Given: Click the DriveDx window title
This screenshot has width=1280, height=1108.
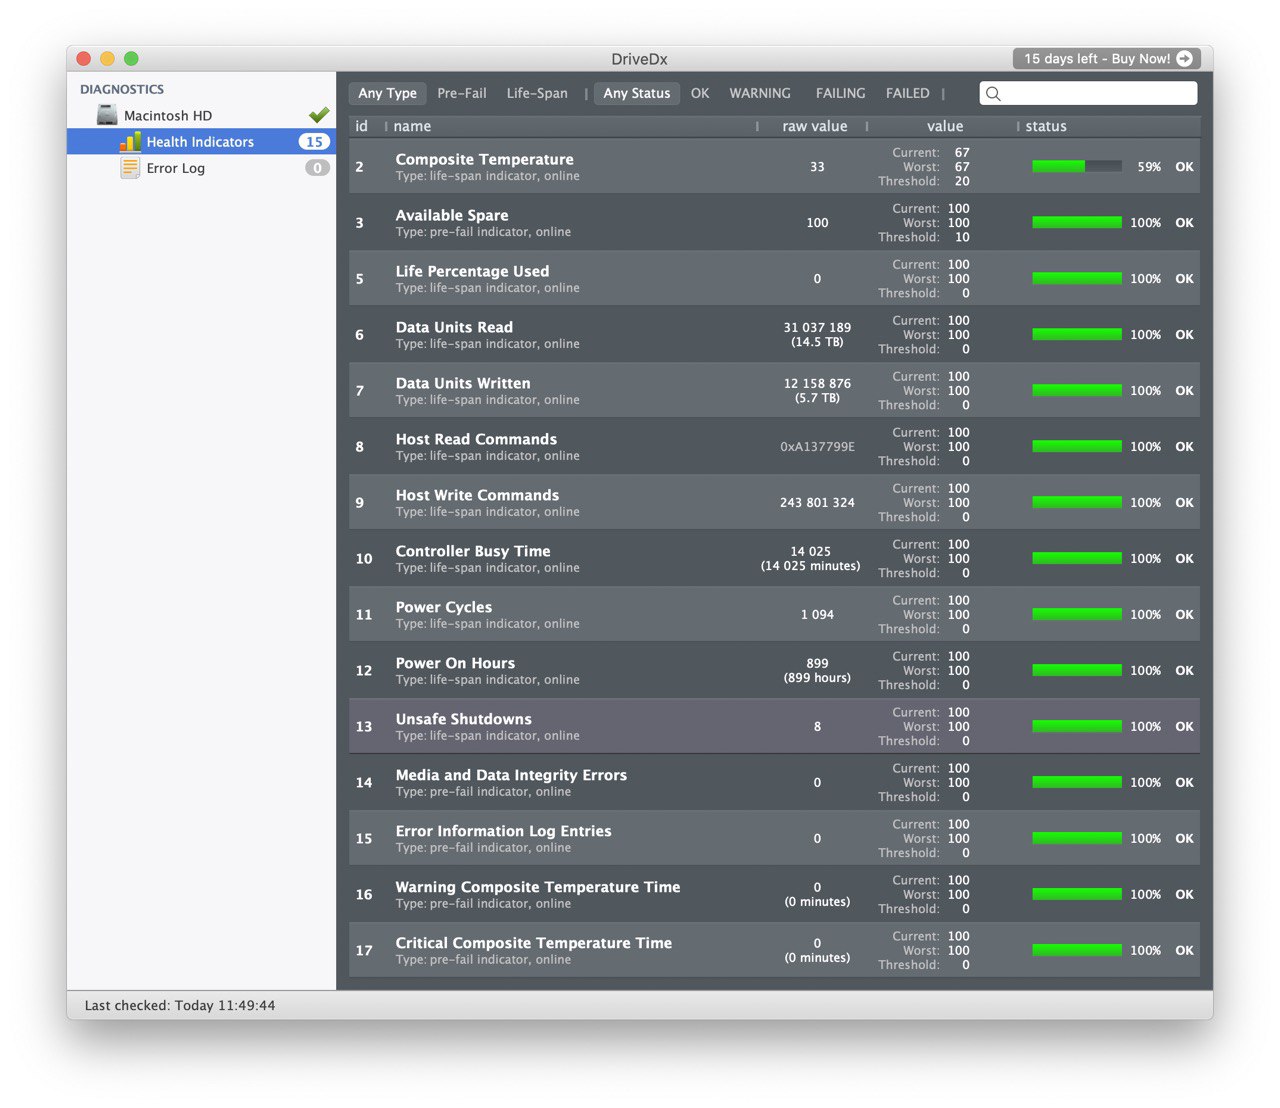Looking at the screenshot, I should 639,59.
